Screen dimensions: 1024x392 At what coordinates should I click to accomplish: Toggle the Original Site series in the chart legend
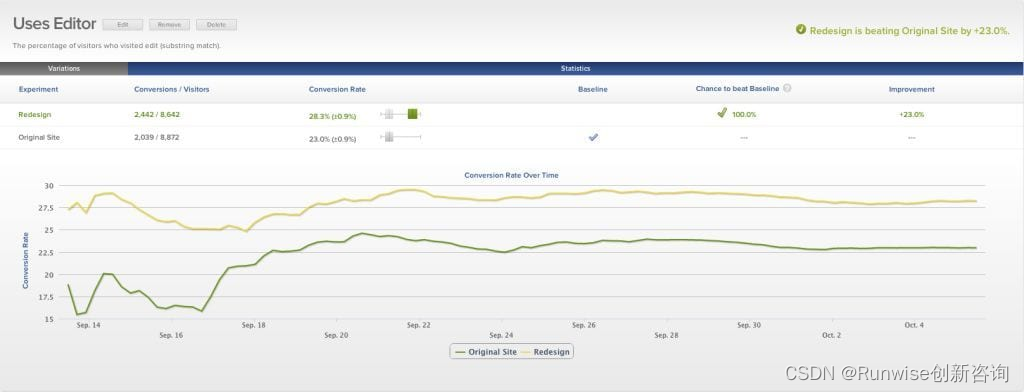486,351
